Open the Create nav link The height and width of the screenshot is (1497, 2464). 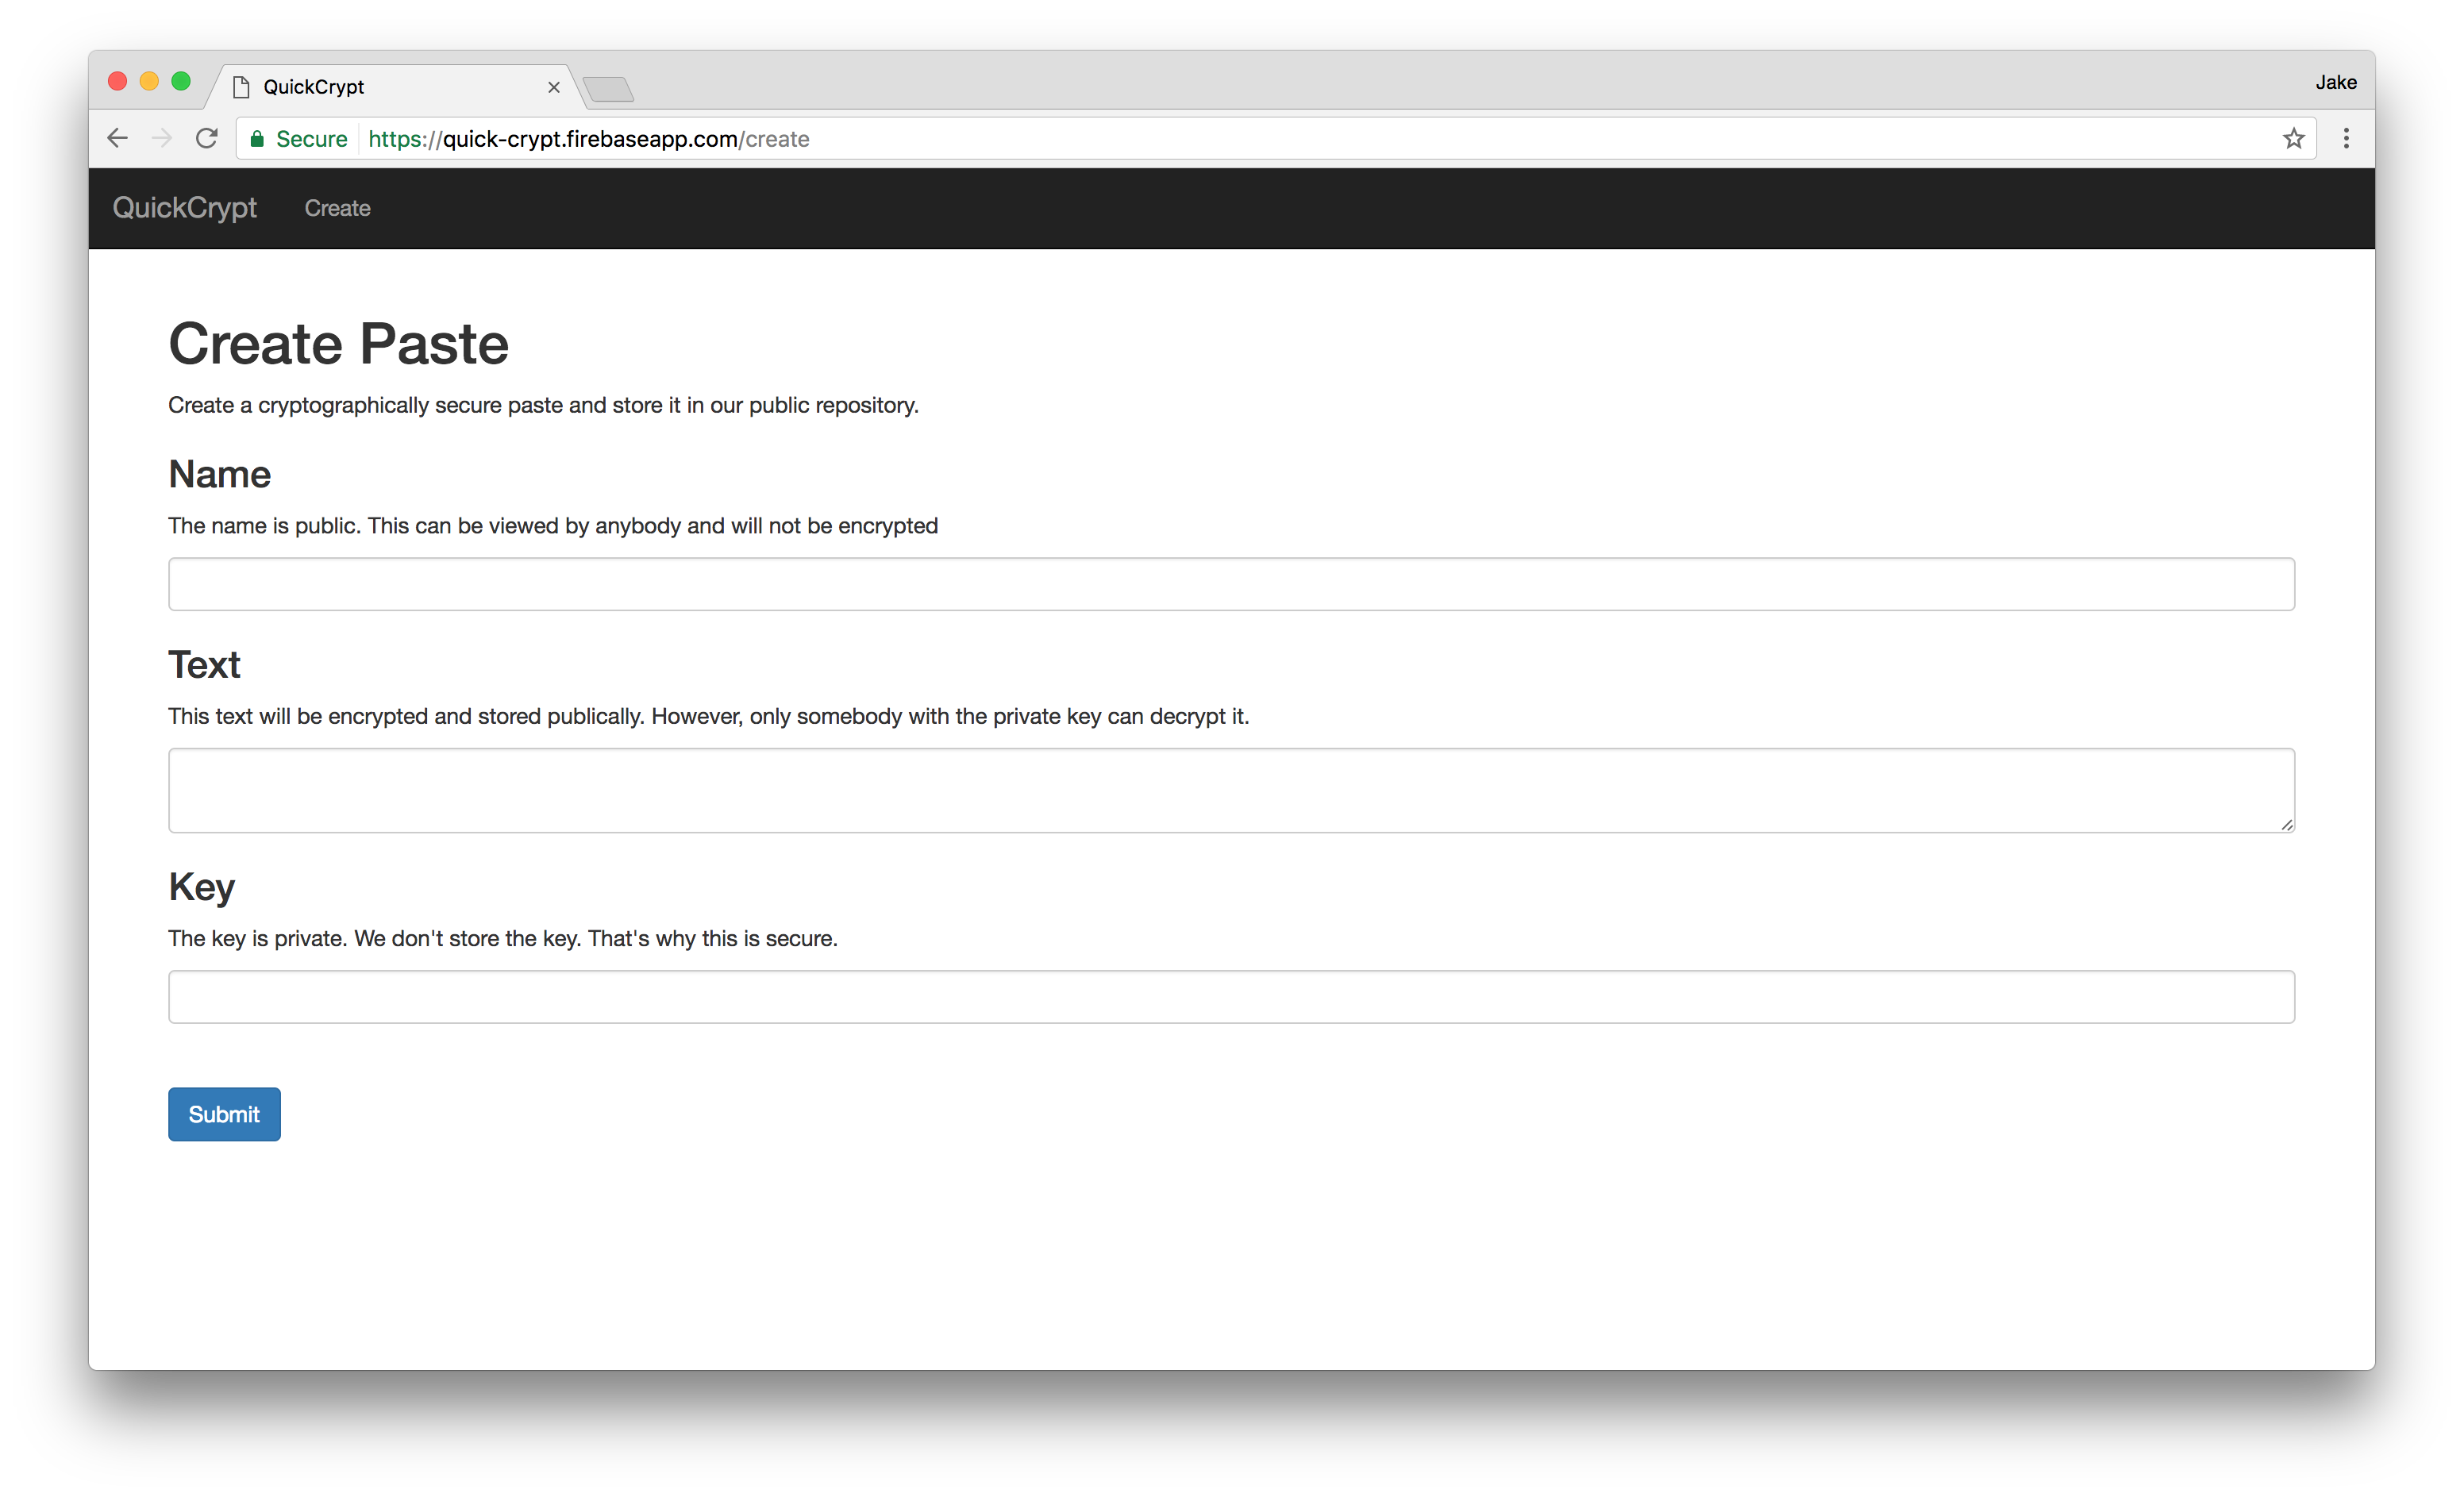click(x=337, y=208)
